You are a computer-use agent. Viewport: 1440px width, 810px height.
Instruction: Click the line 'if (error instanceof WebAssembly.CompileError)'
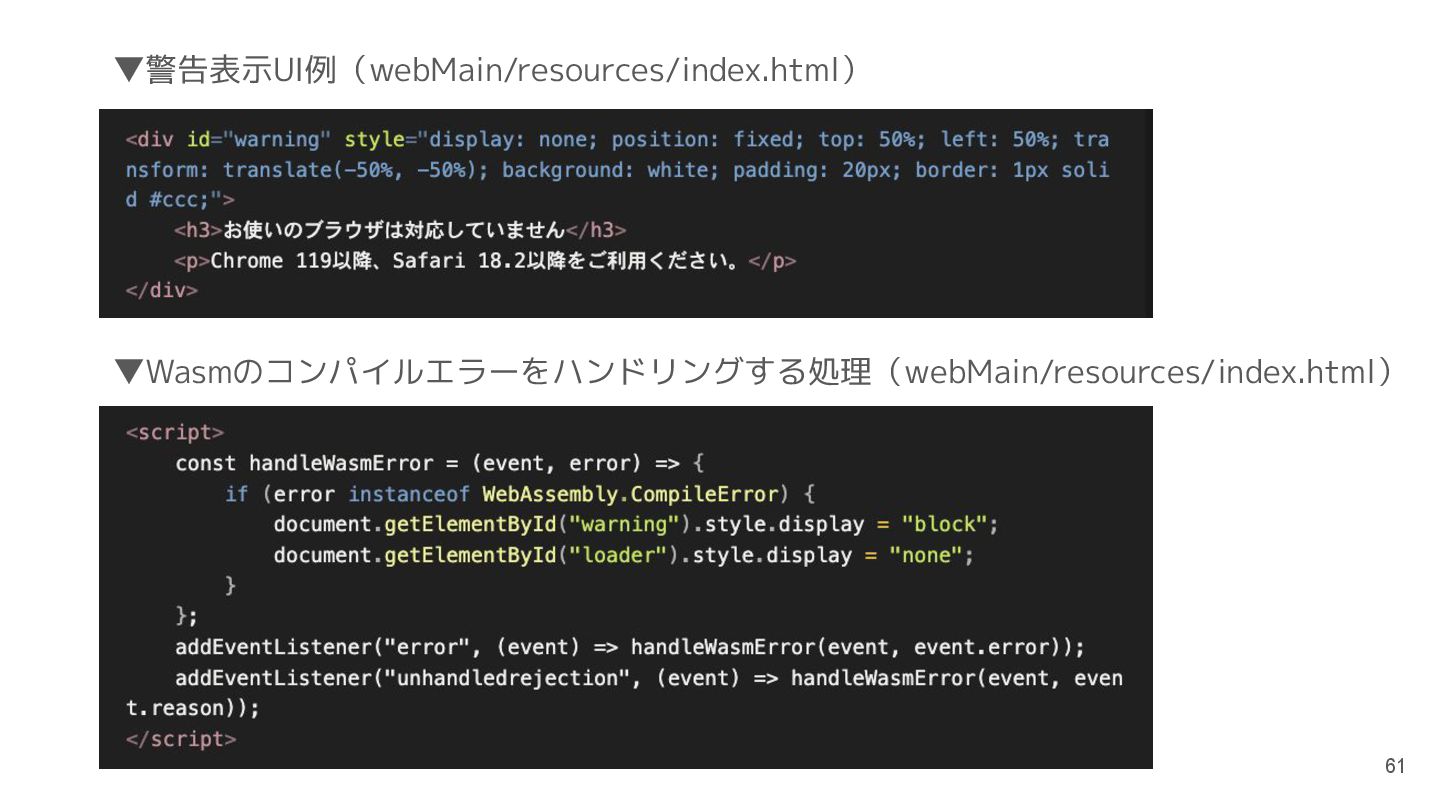click(x=521, y=494)
